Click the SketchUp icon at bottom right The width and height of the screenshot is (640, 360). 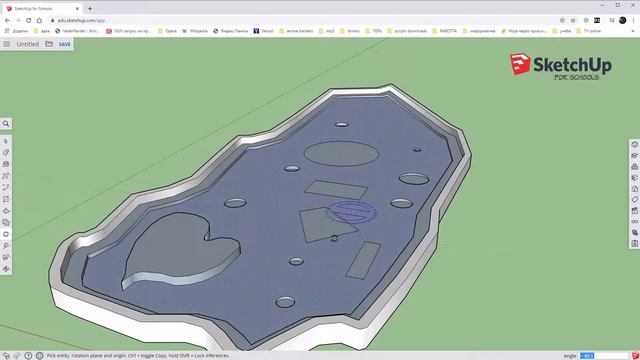pyautogui.click(x=636, y=356)
